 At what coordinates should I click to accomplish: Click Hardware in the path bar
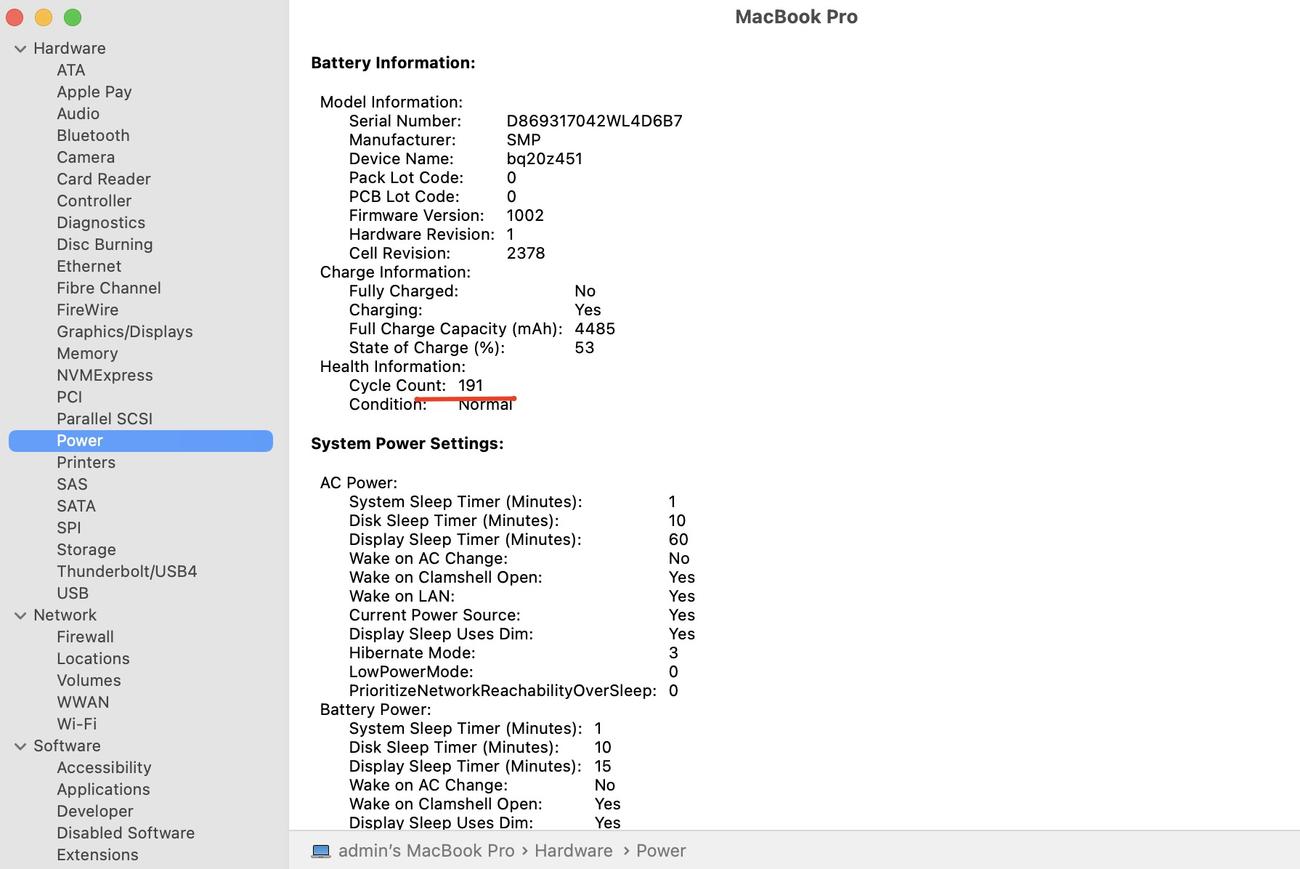pos(574,851)
